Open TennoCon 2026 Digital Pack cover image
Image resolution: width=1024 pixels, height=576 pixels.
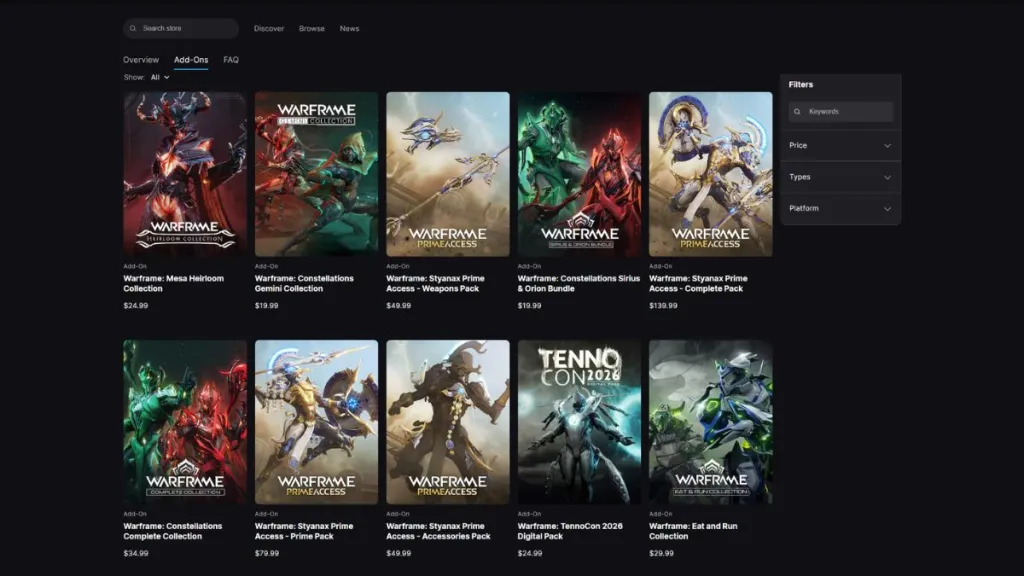pyautogui.click(x=579, y=422)
